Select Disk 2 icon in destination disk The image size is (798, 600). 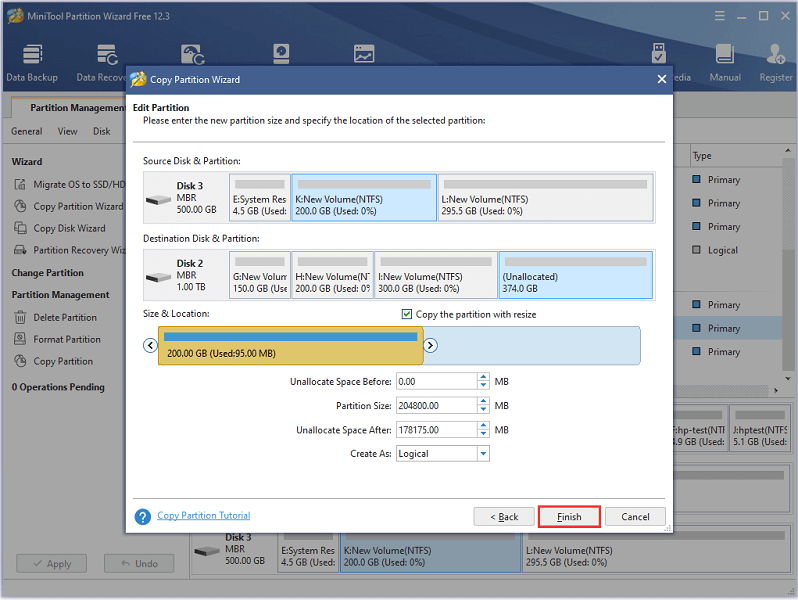(x=158, y=277)
